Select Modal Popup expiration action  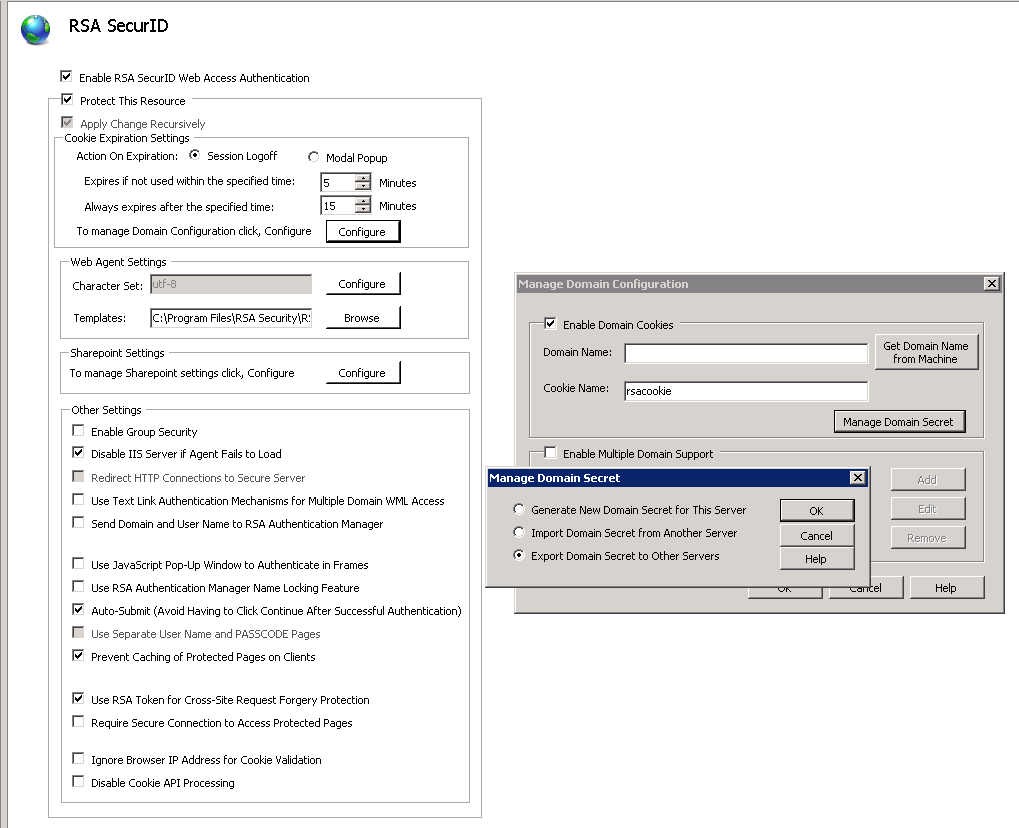point(314,157)
